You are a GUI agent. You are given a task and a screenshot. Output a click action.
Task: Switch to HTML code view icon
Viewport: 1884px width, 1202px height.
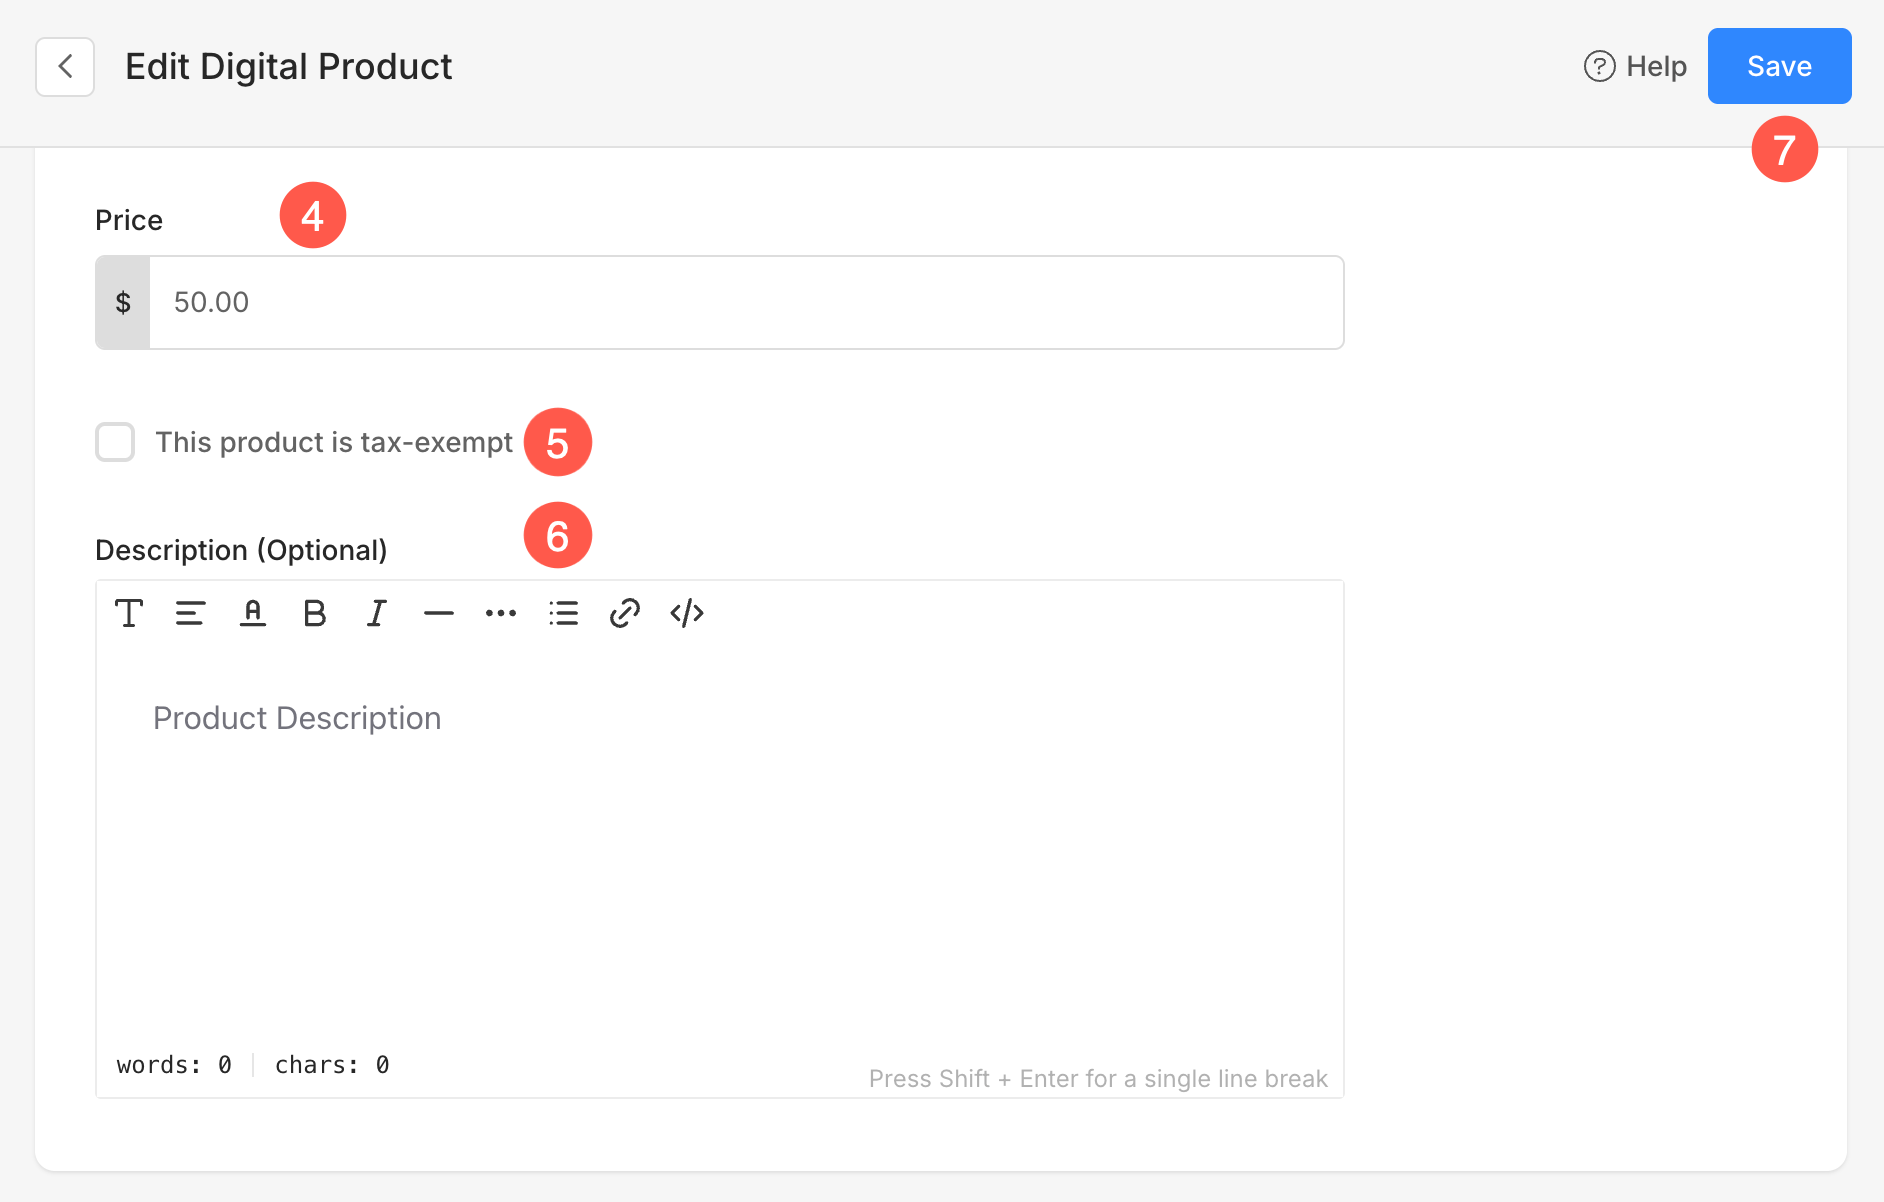(x=687, y=613)
